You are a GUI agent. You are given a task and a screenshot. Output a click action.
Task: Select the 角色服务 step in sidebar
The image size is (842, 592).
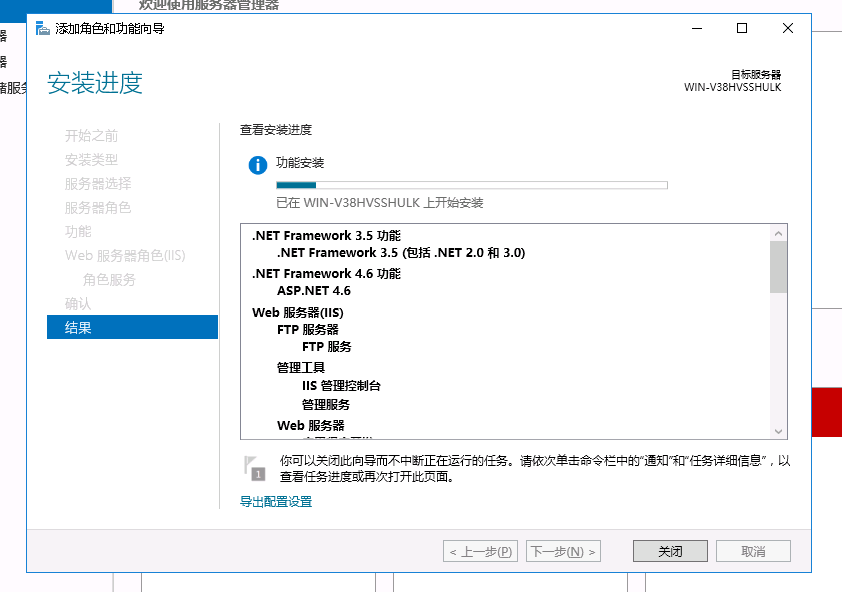coord(109,279)
